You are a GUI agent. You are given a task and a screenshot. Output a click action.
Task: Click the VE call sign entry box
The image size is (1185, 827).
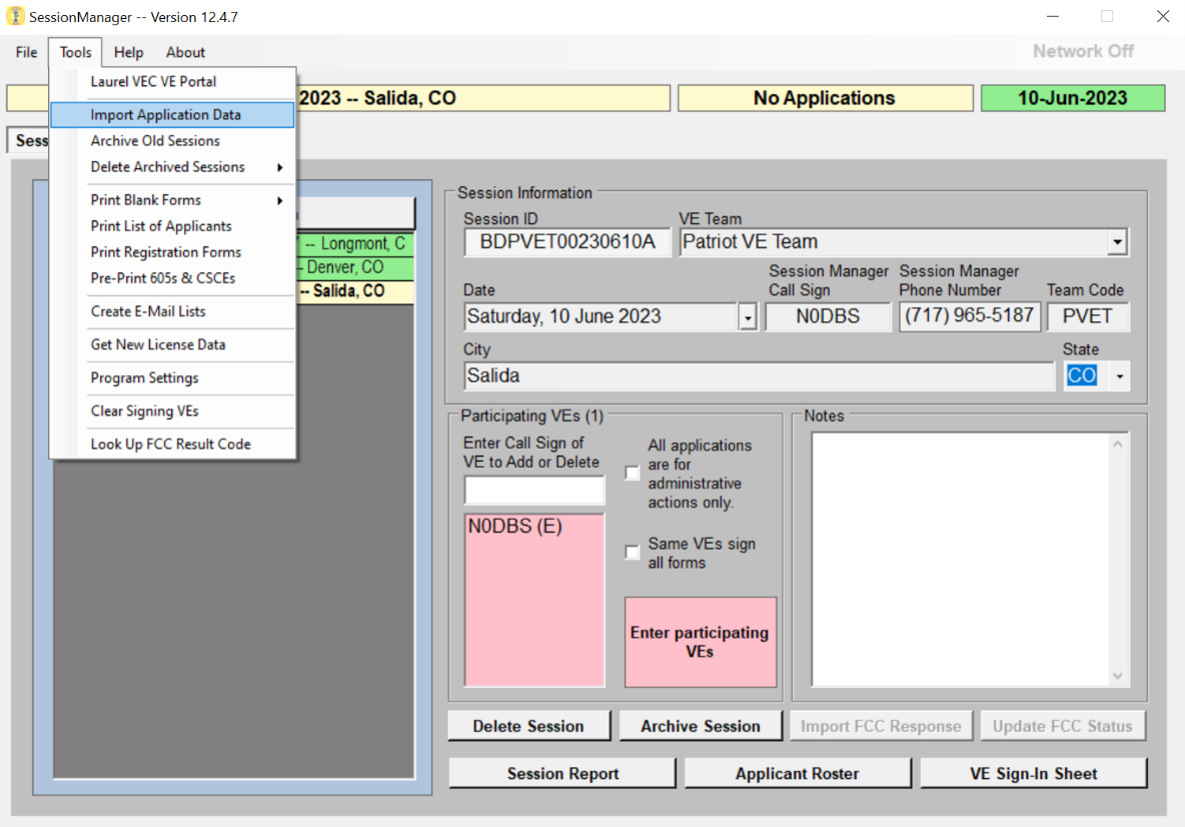[x=534, y=490]
